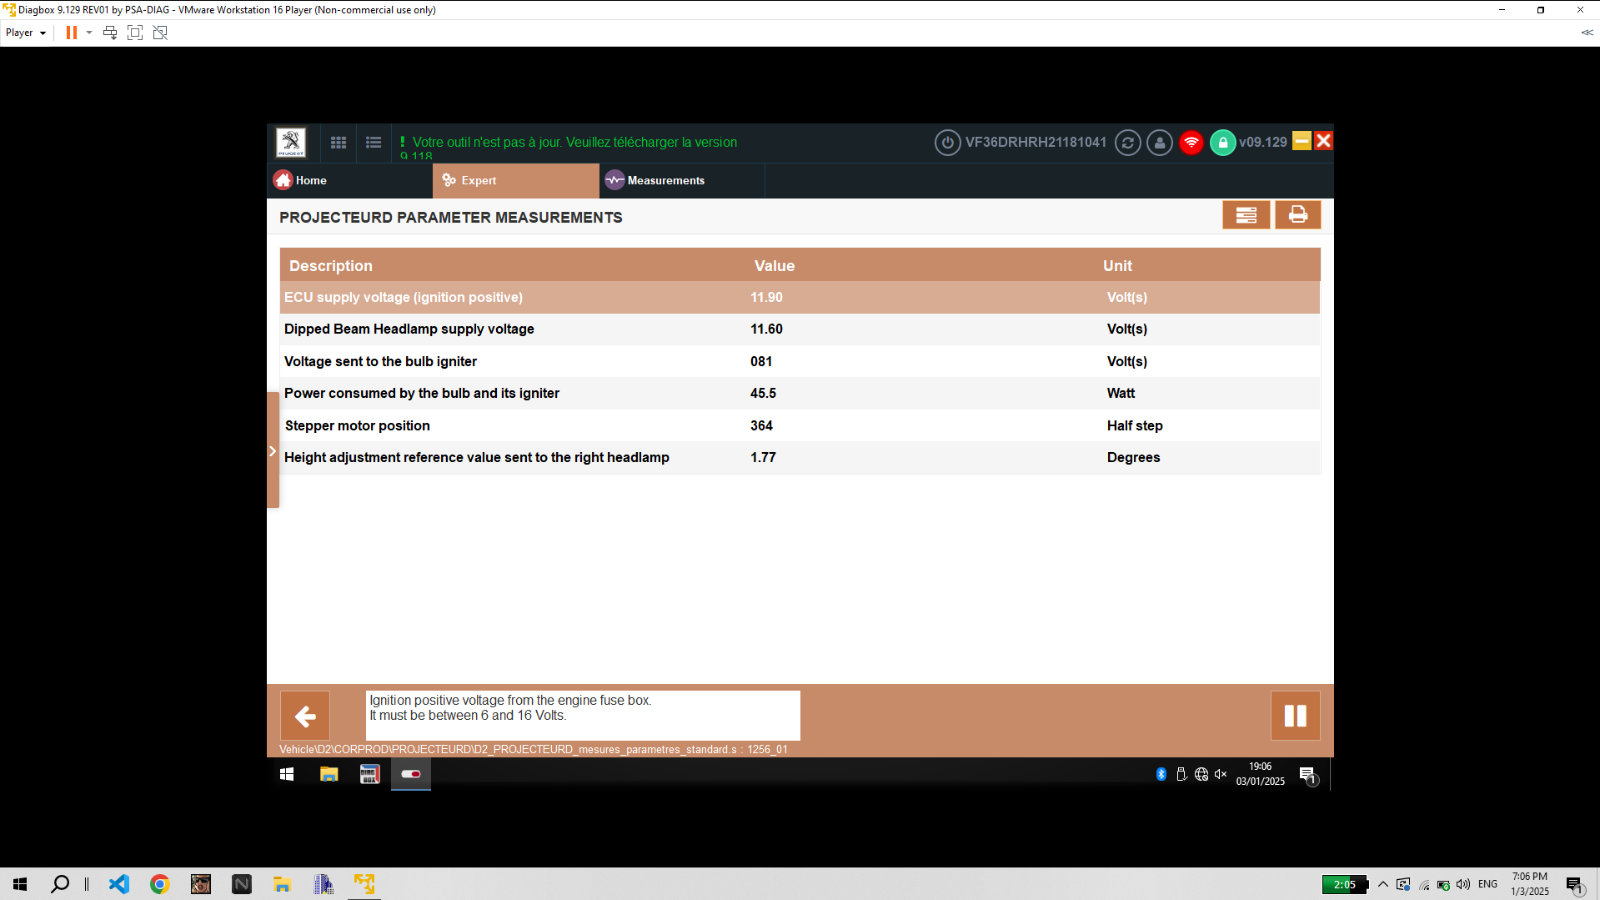The height and width of the screenshot is (900, 1600).
Task: Click the Peugeot logo icon
Action: tap(291, 142)
